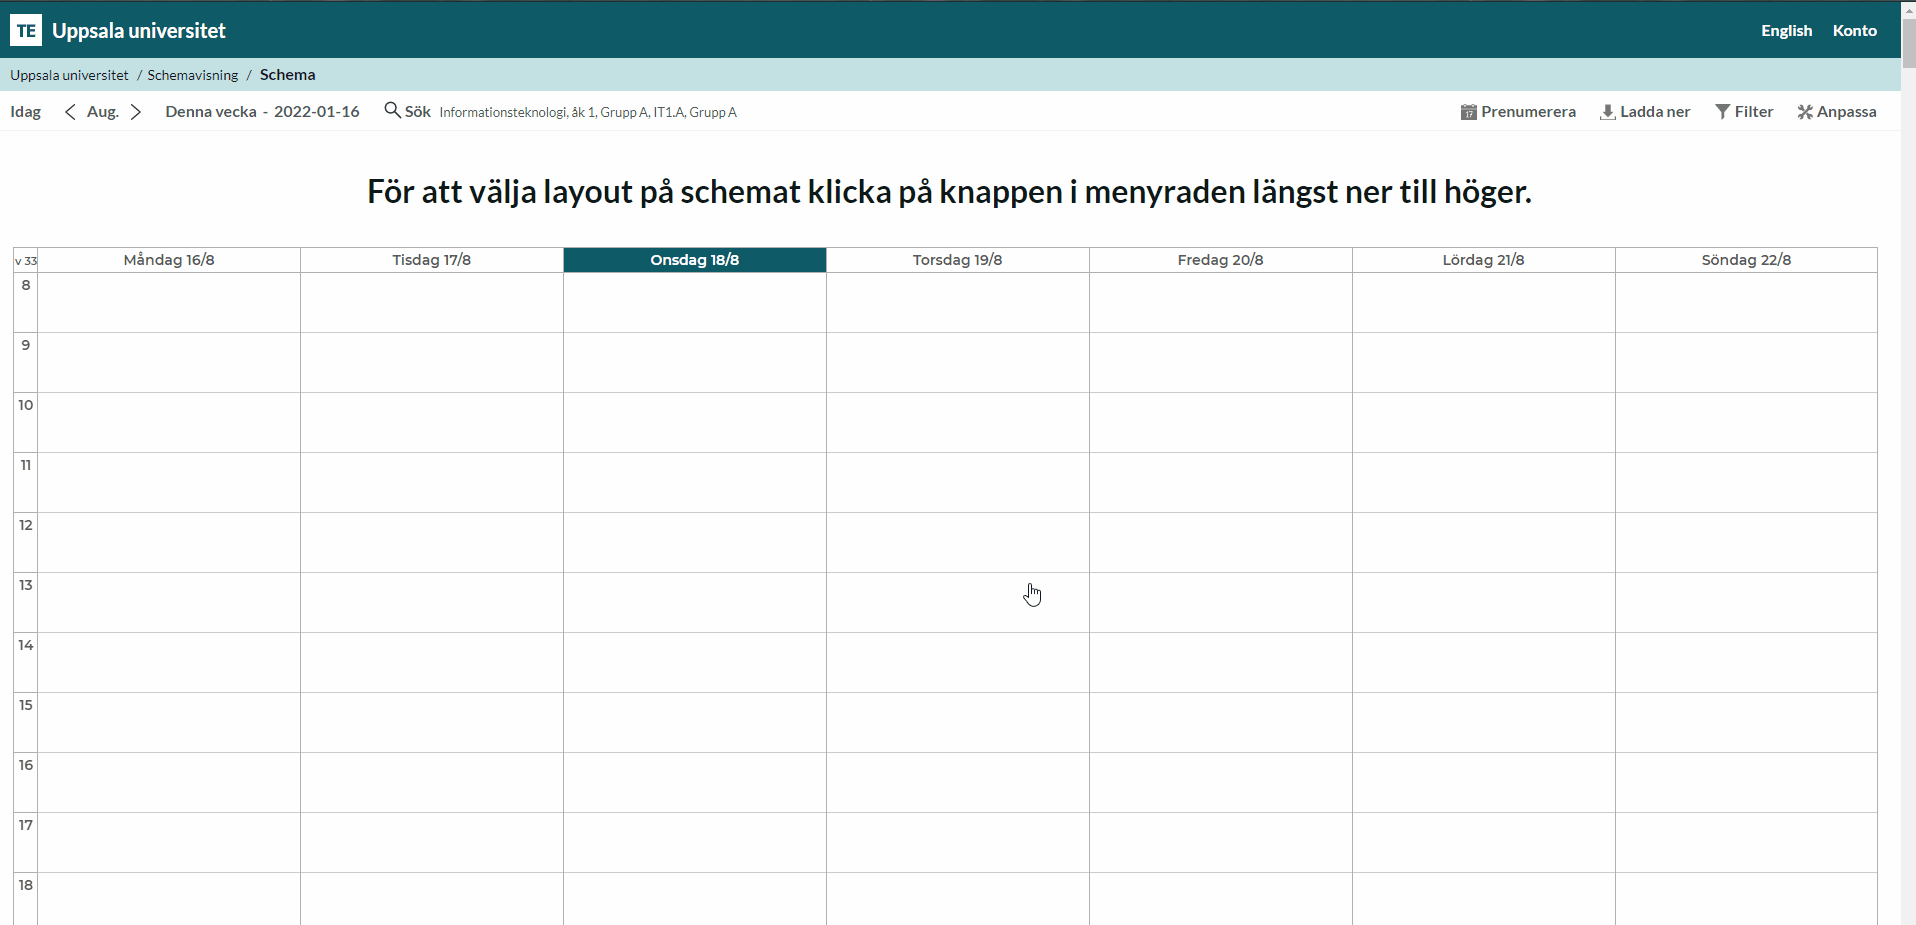Click the Filter funnel icon
This screenshot has height=925, width=1916.
pyautogui.click(x=1722, y=112)
